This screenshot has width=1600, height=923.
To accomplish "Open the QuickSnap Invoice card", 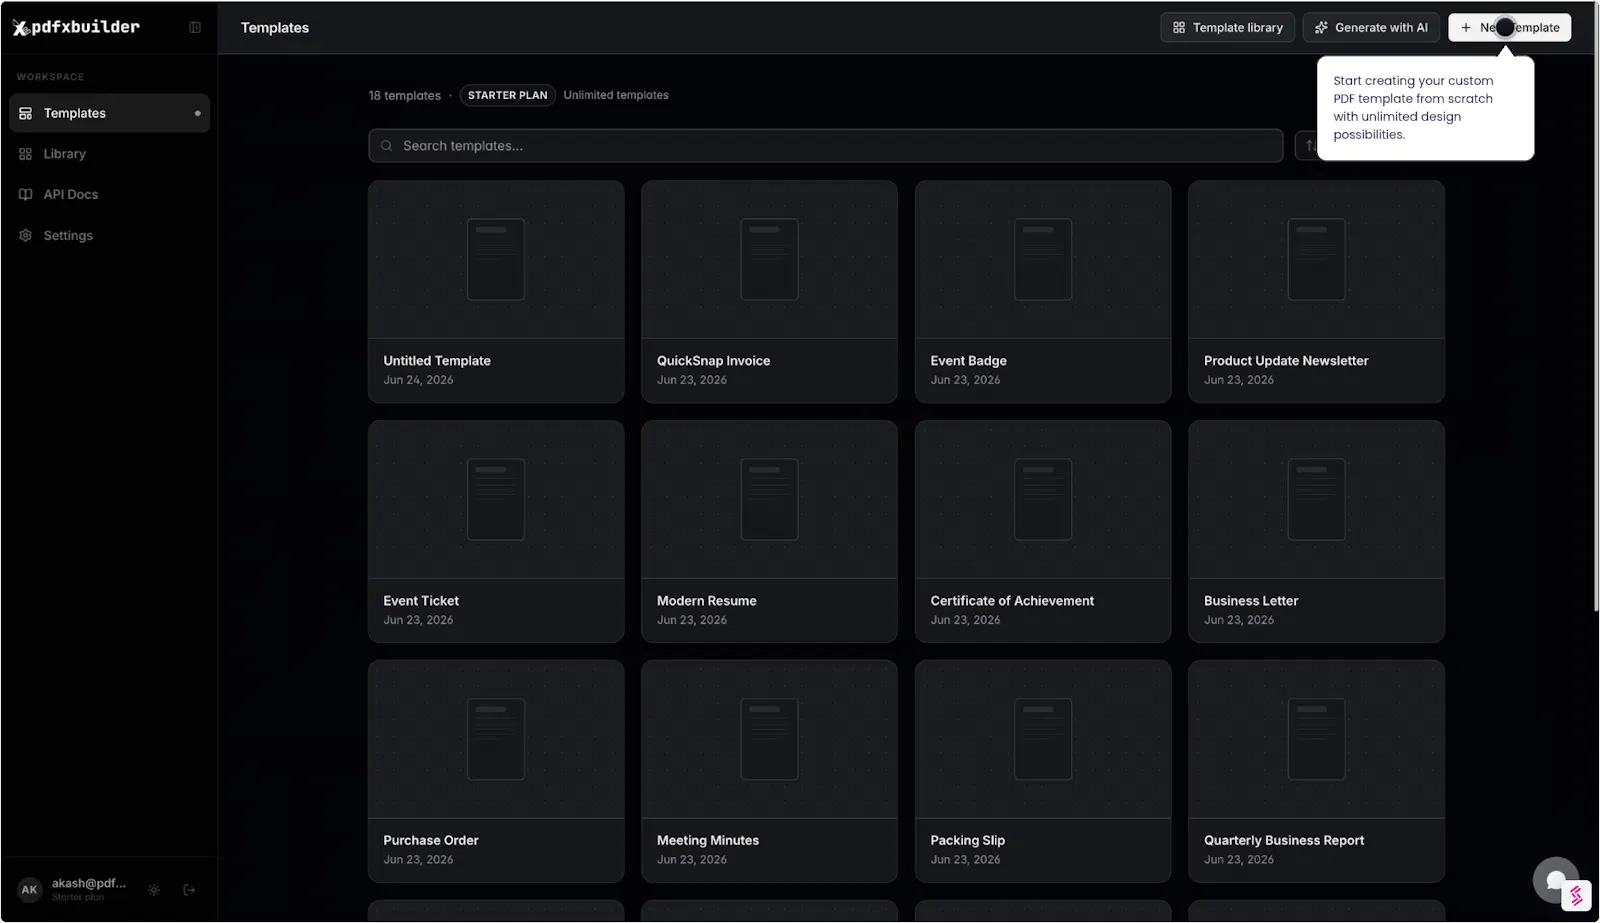I will (x=769, y=292).
